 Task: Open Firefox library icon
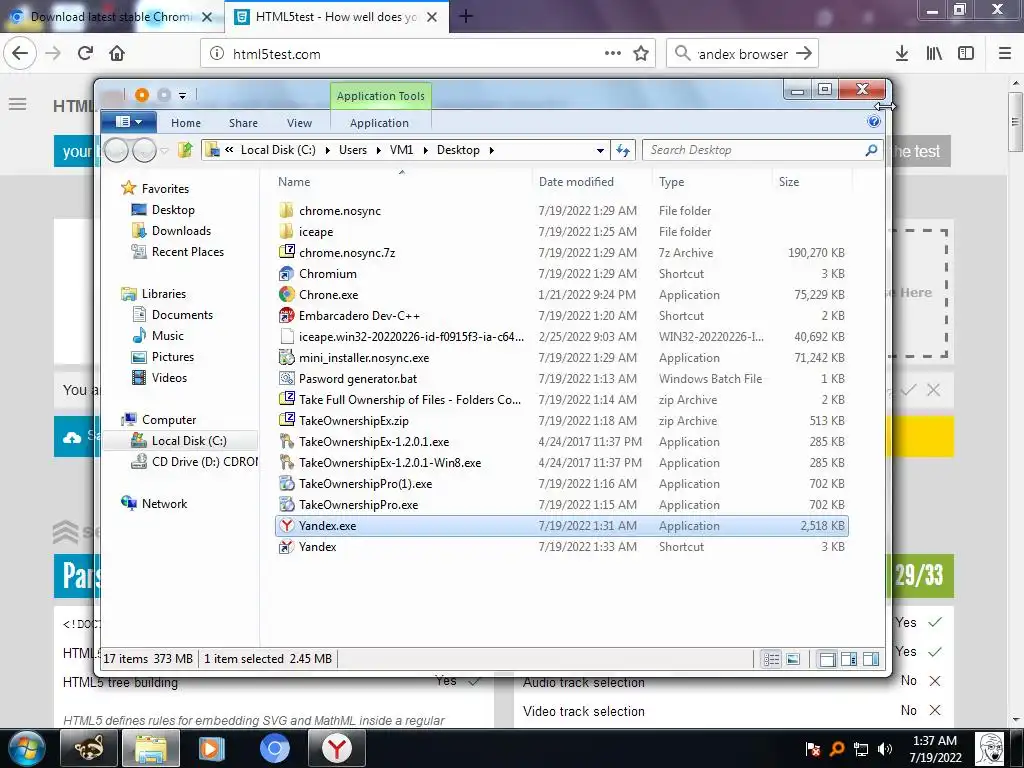(934, 54)
